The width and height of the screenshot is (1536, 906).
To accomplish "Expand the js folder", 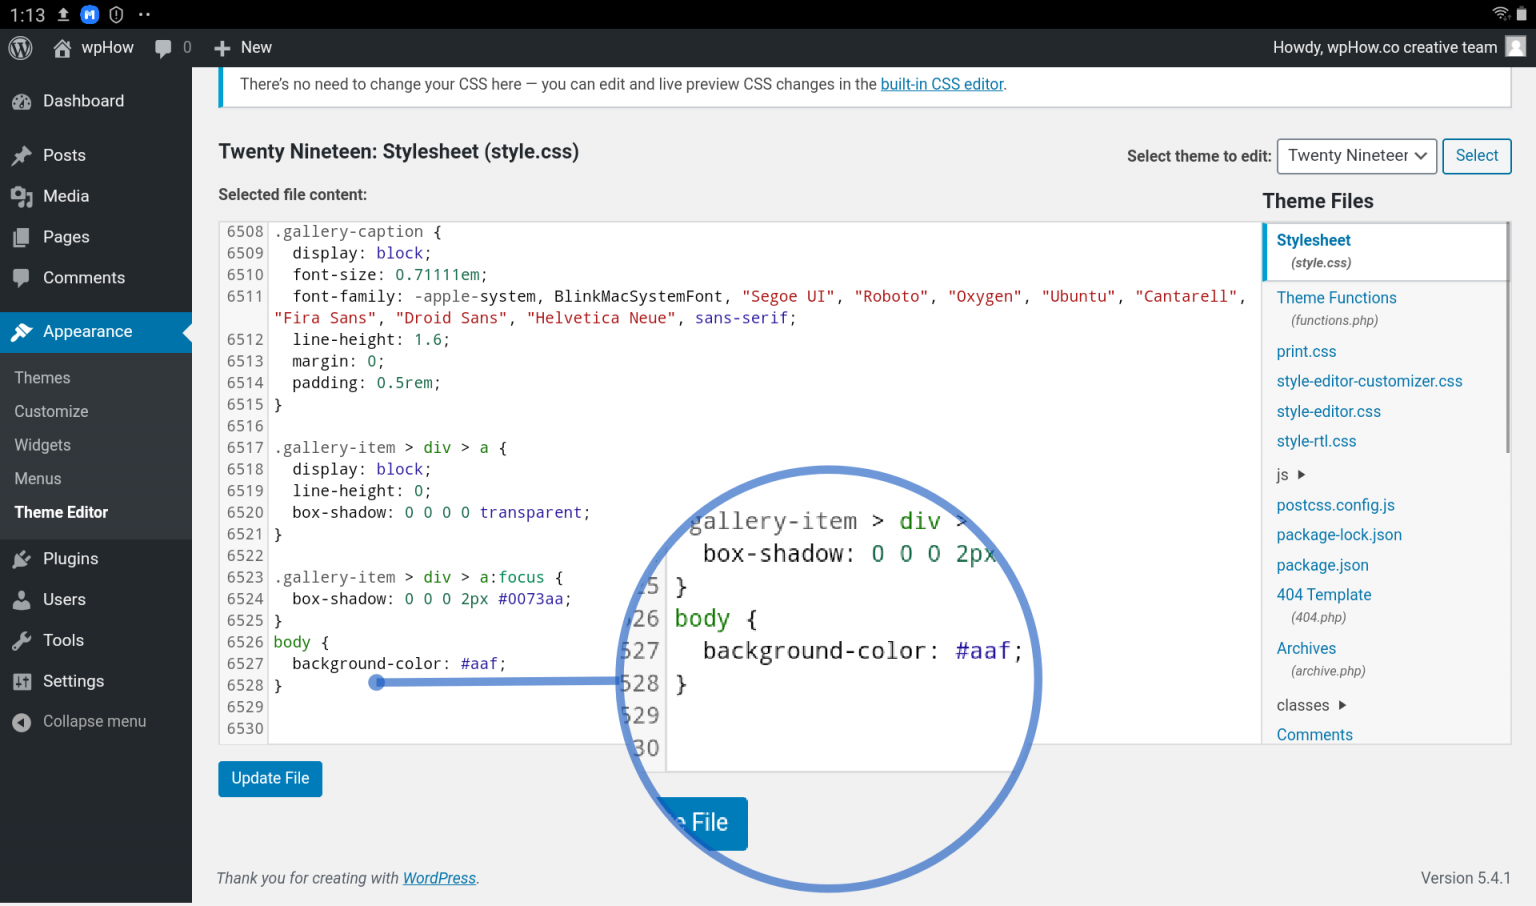I will 1291,475.
